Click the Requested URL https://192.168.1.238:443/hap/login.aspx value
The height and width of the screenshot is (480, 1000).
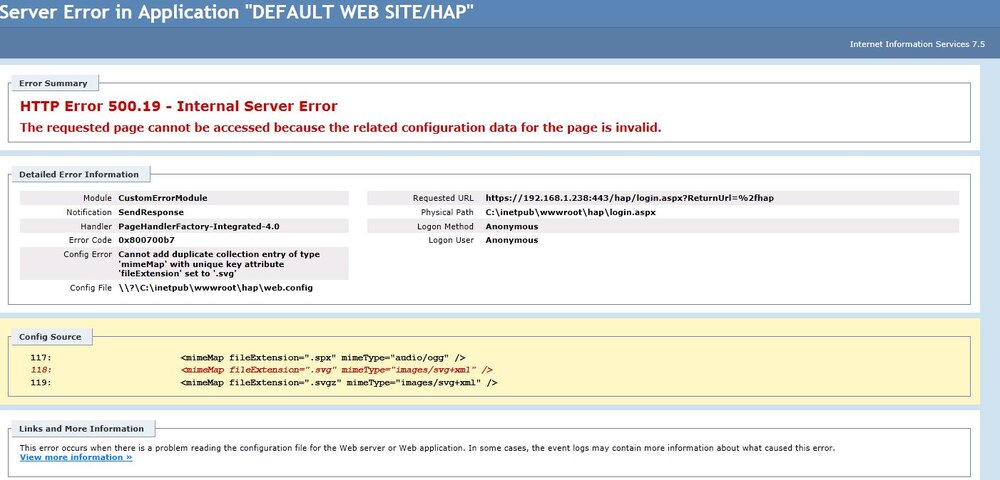coord(629,198)
